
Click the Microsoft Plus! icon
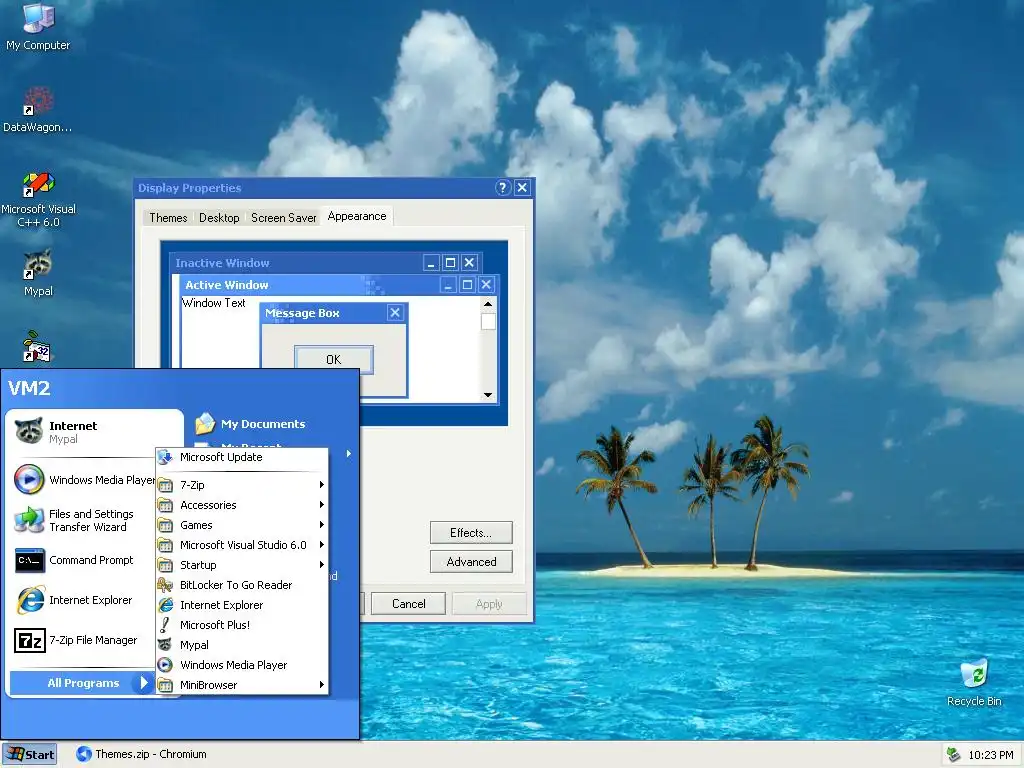[165, 625]
